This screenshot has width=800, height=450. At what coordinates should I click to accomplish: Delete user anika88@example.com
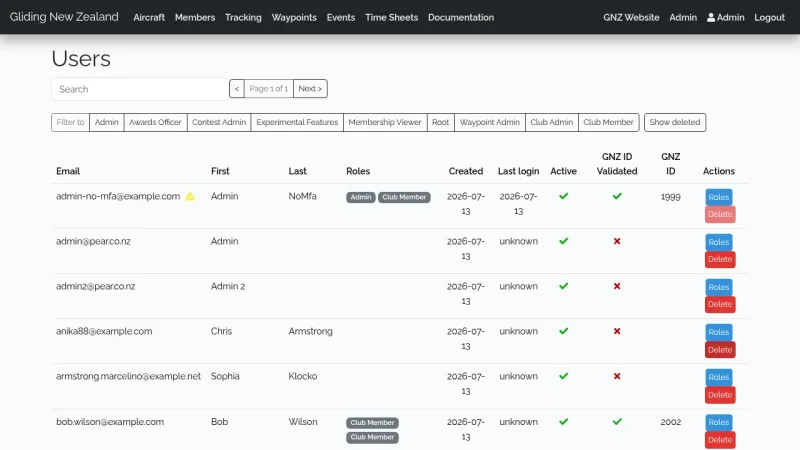pyautogui.click(x=720, y=349)
